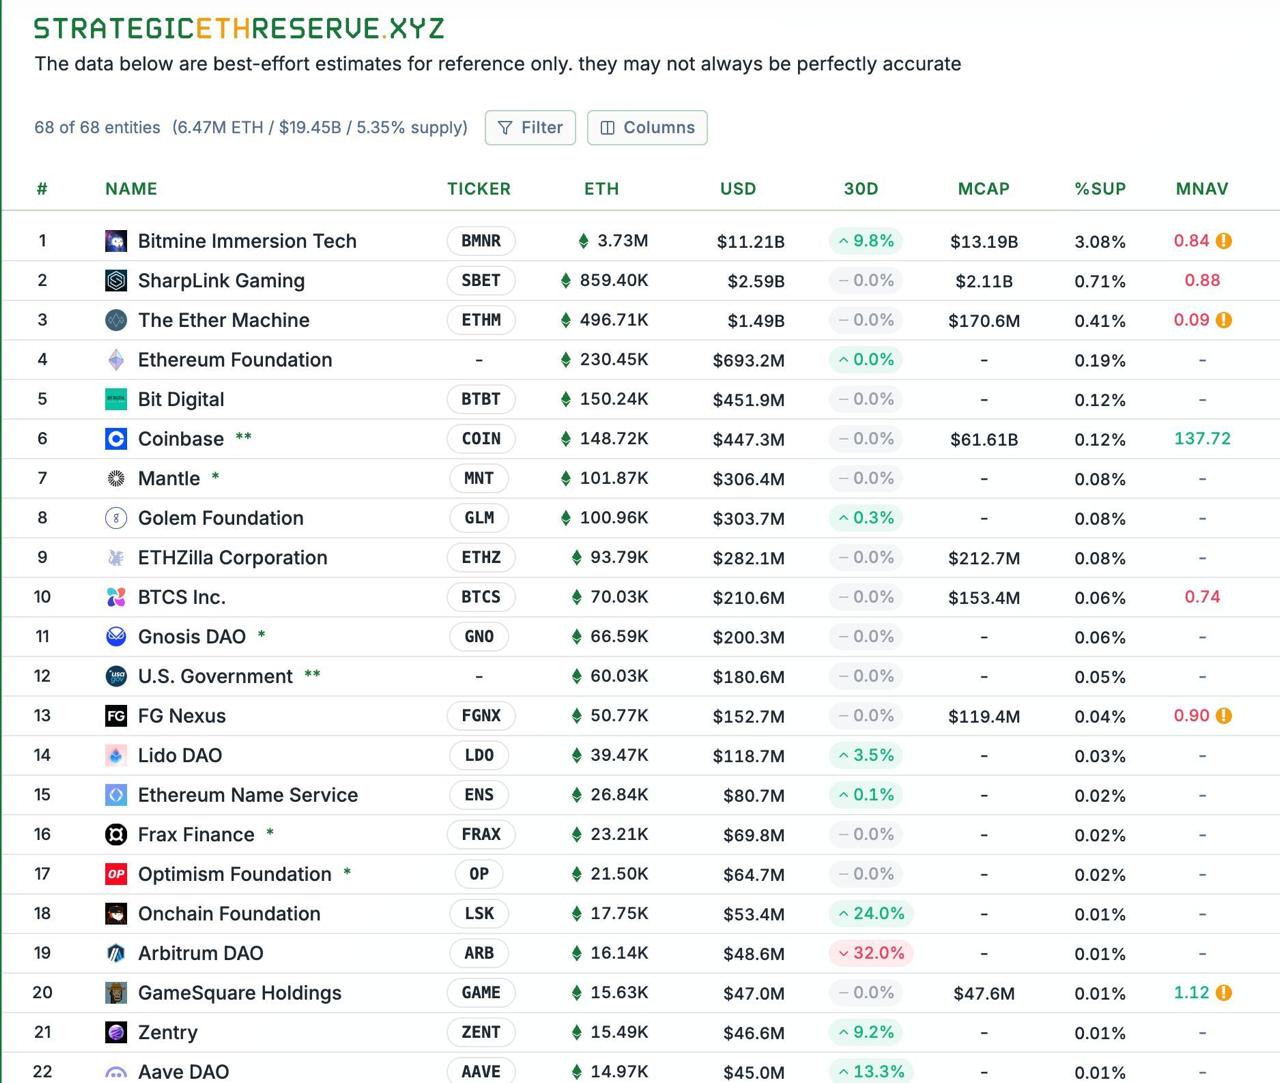The image size is (1280, 1083).
Task: Click the Bitmine Immersion Tech logo icon
Action: click(116, 241)
